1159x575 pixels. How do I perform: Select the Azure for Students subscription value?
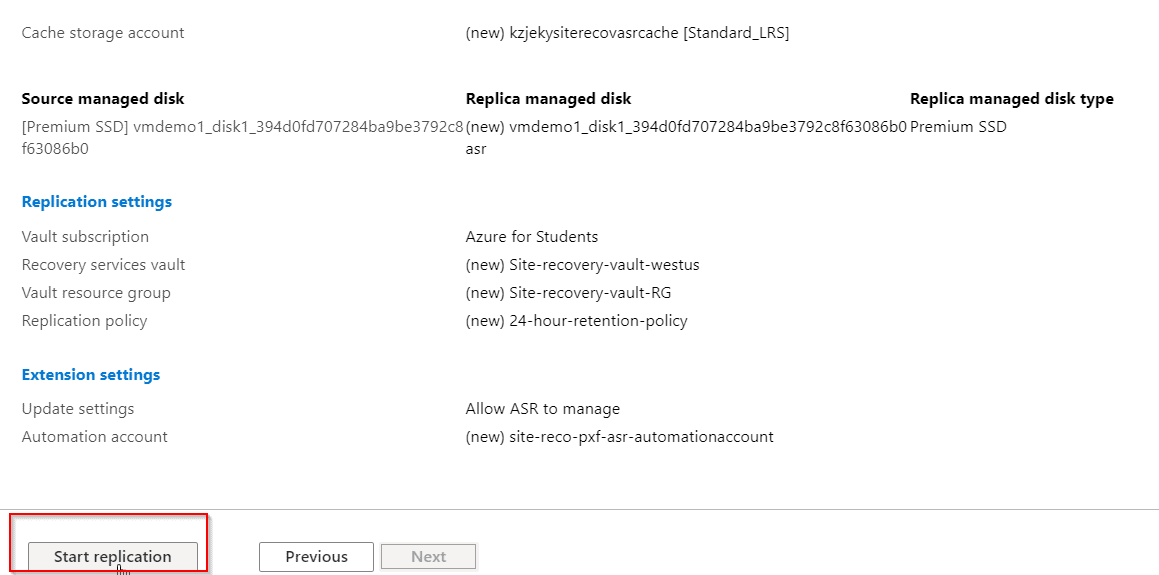point(532,237)
